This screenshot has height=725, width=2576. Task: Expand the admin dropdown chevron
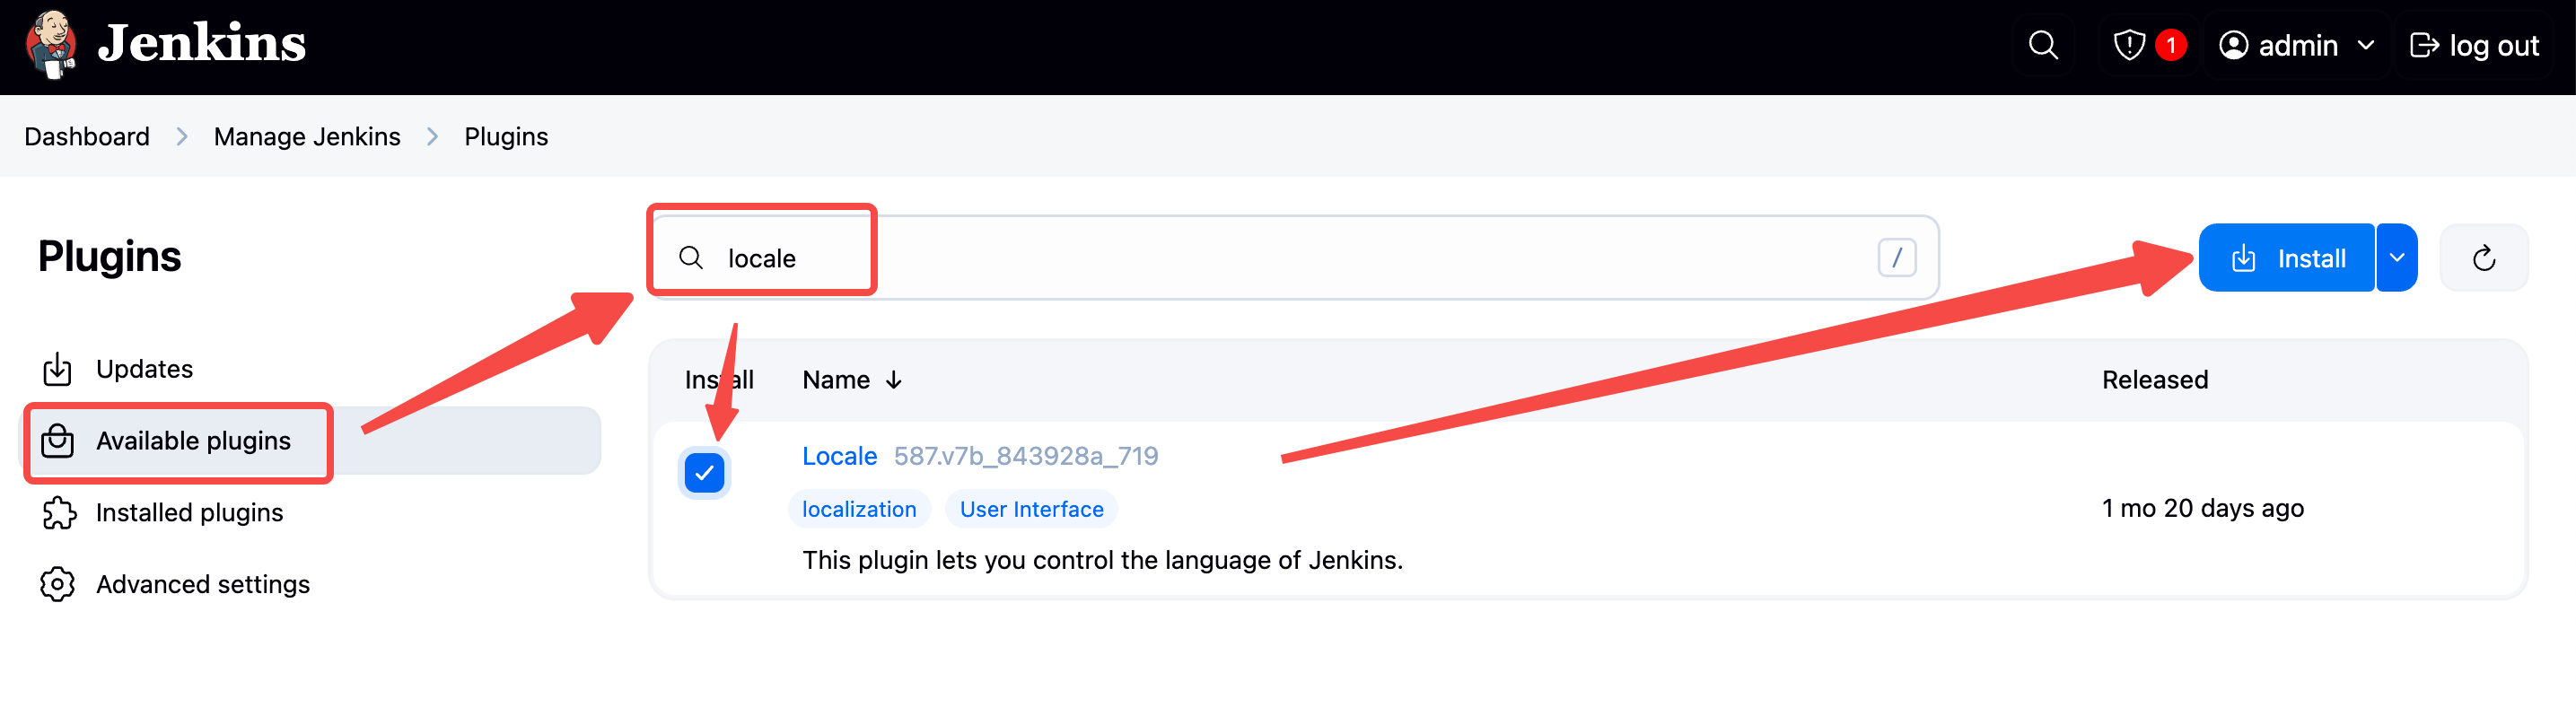click(x=2366, y=45)
